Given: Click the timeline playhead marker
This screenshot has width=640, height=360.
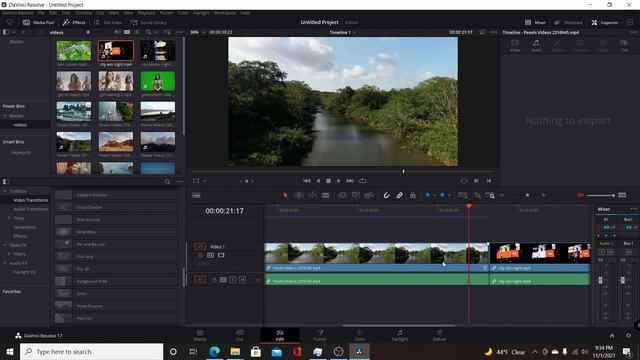Looking at the screenshot, I should tap(469, 206).
